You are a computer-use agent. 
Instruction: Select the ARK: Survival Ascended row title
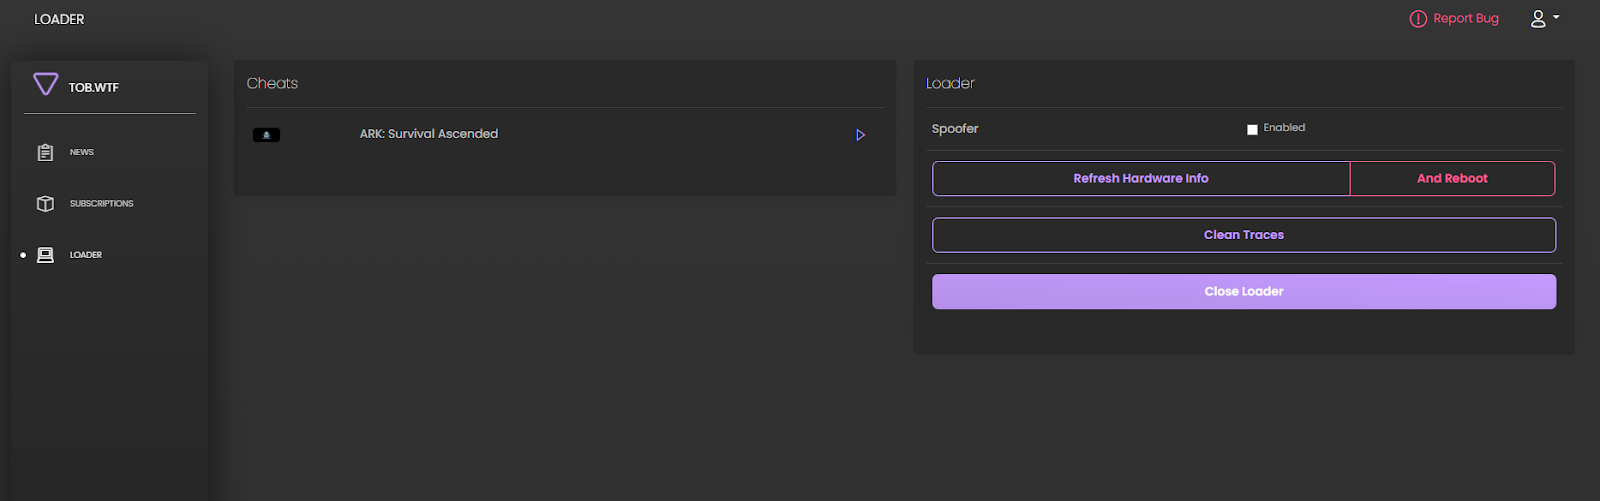pyautogui.click(x=429, y=134)
